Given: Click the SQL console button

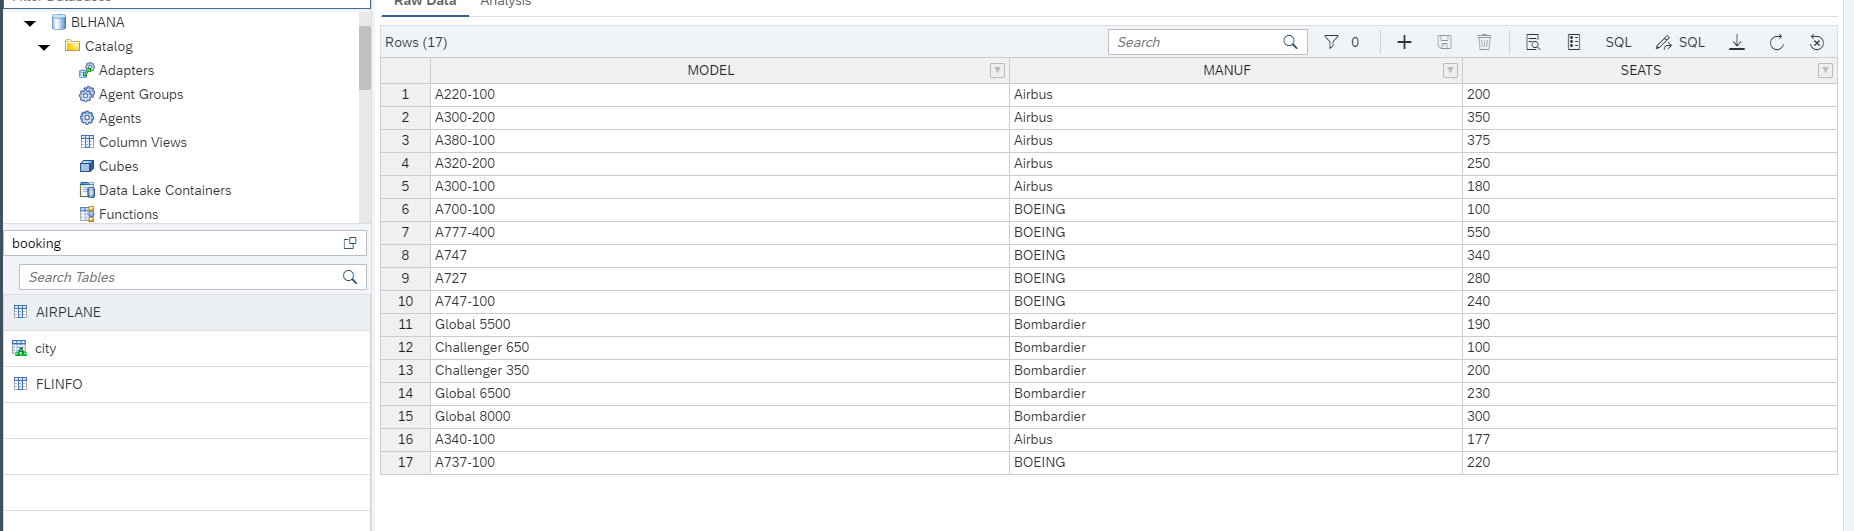Looking at the screenshot, I should 1618,42.
